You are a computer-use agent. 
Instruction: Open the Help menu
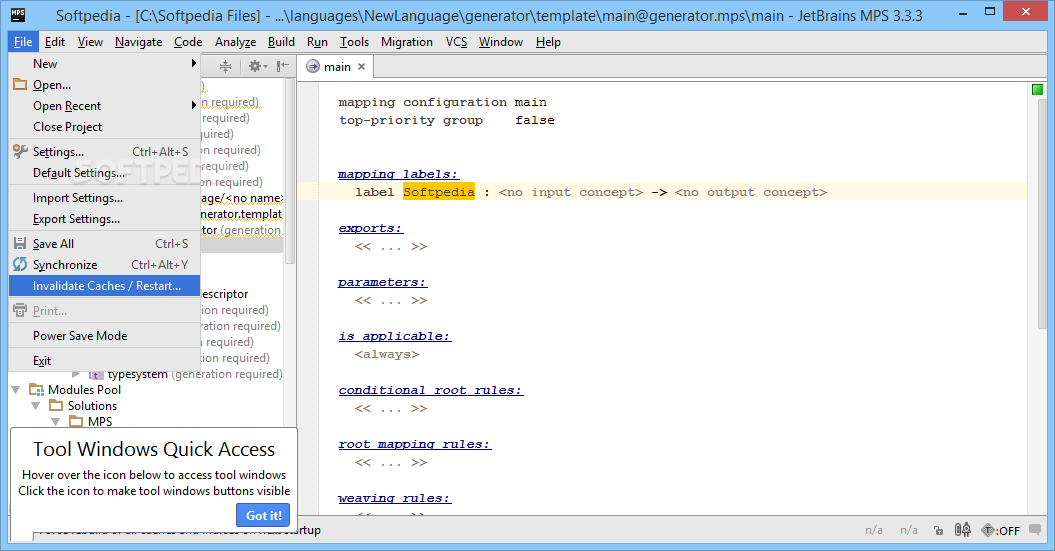click(548, 42)
